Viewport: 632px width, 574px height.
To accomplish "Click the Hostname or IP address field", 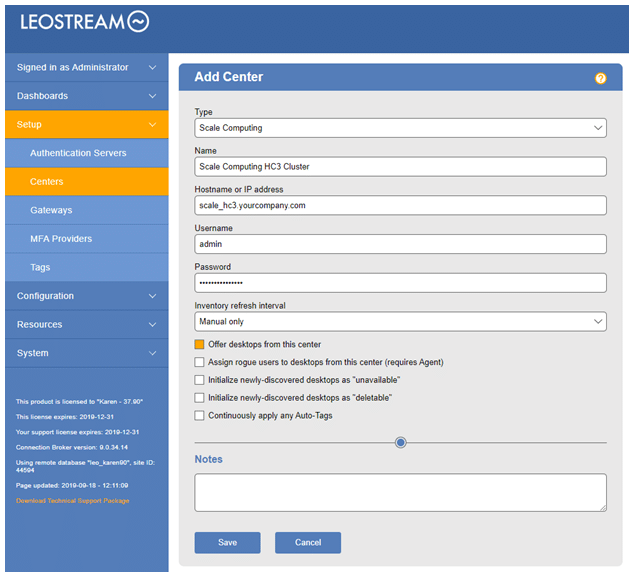I will 400,205.
